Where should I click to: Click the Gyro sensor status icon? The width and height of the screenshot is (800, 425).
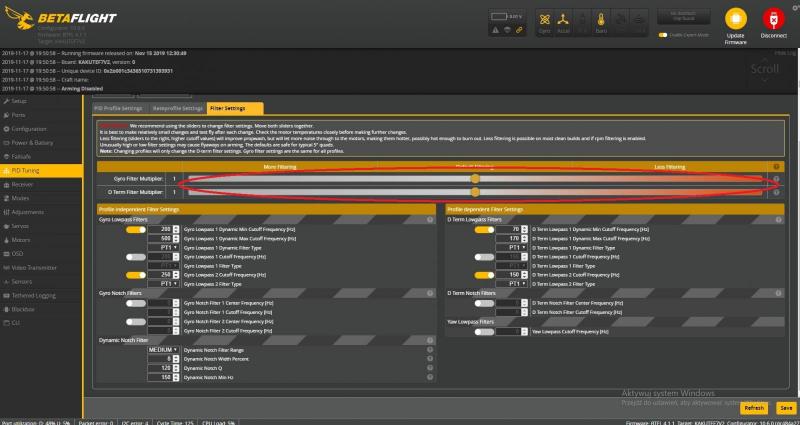pyautogui.click(x=545, y=20)
